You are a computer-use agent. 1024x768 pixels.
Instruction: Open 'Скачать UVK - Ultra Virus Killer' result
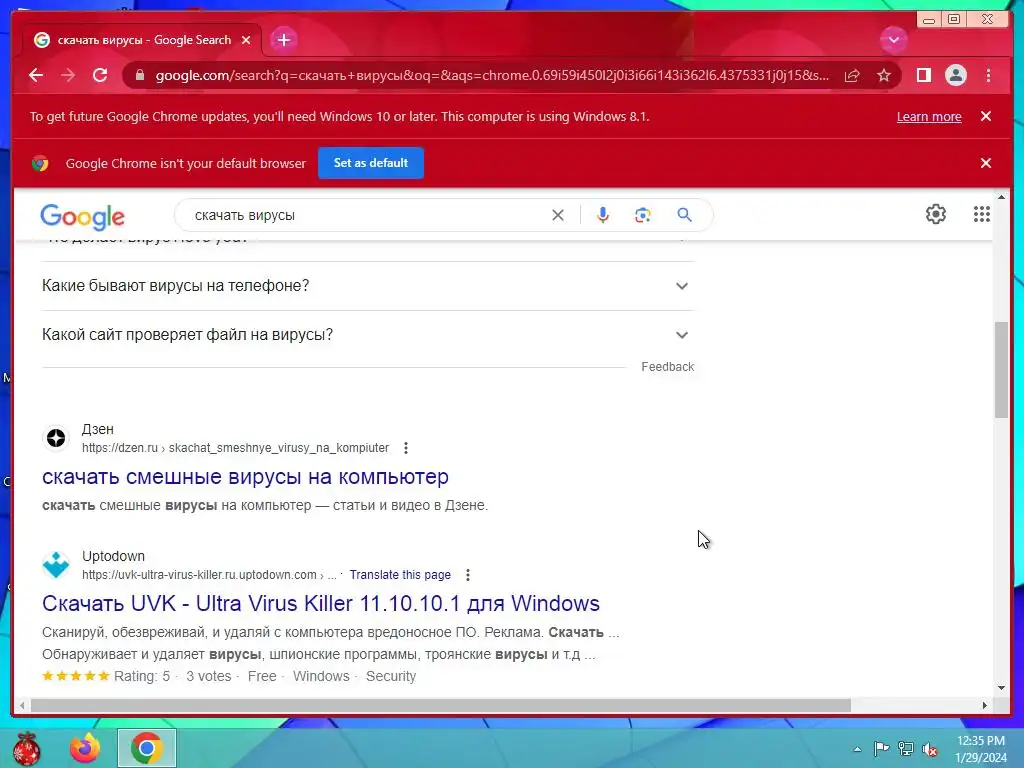tap(321, 603)
